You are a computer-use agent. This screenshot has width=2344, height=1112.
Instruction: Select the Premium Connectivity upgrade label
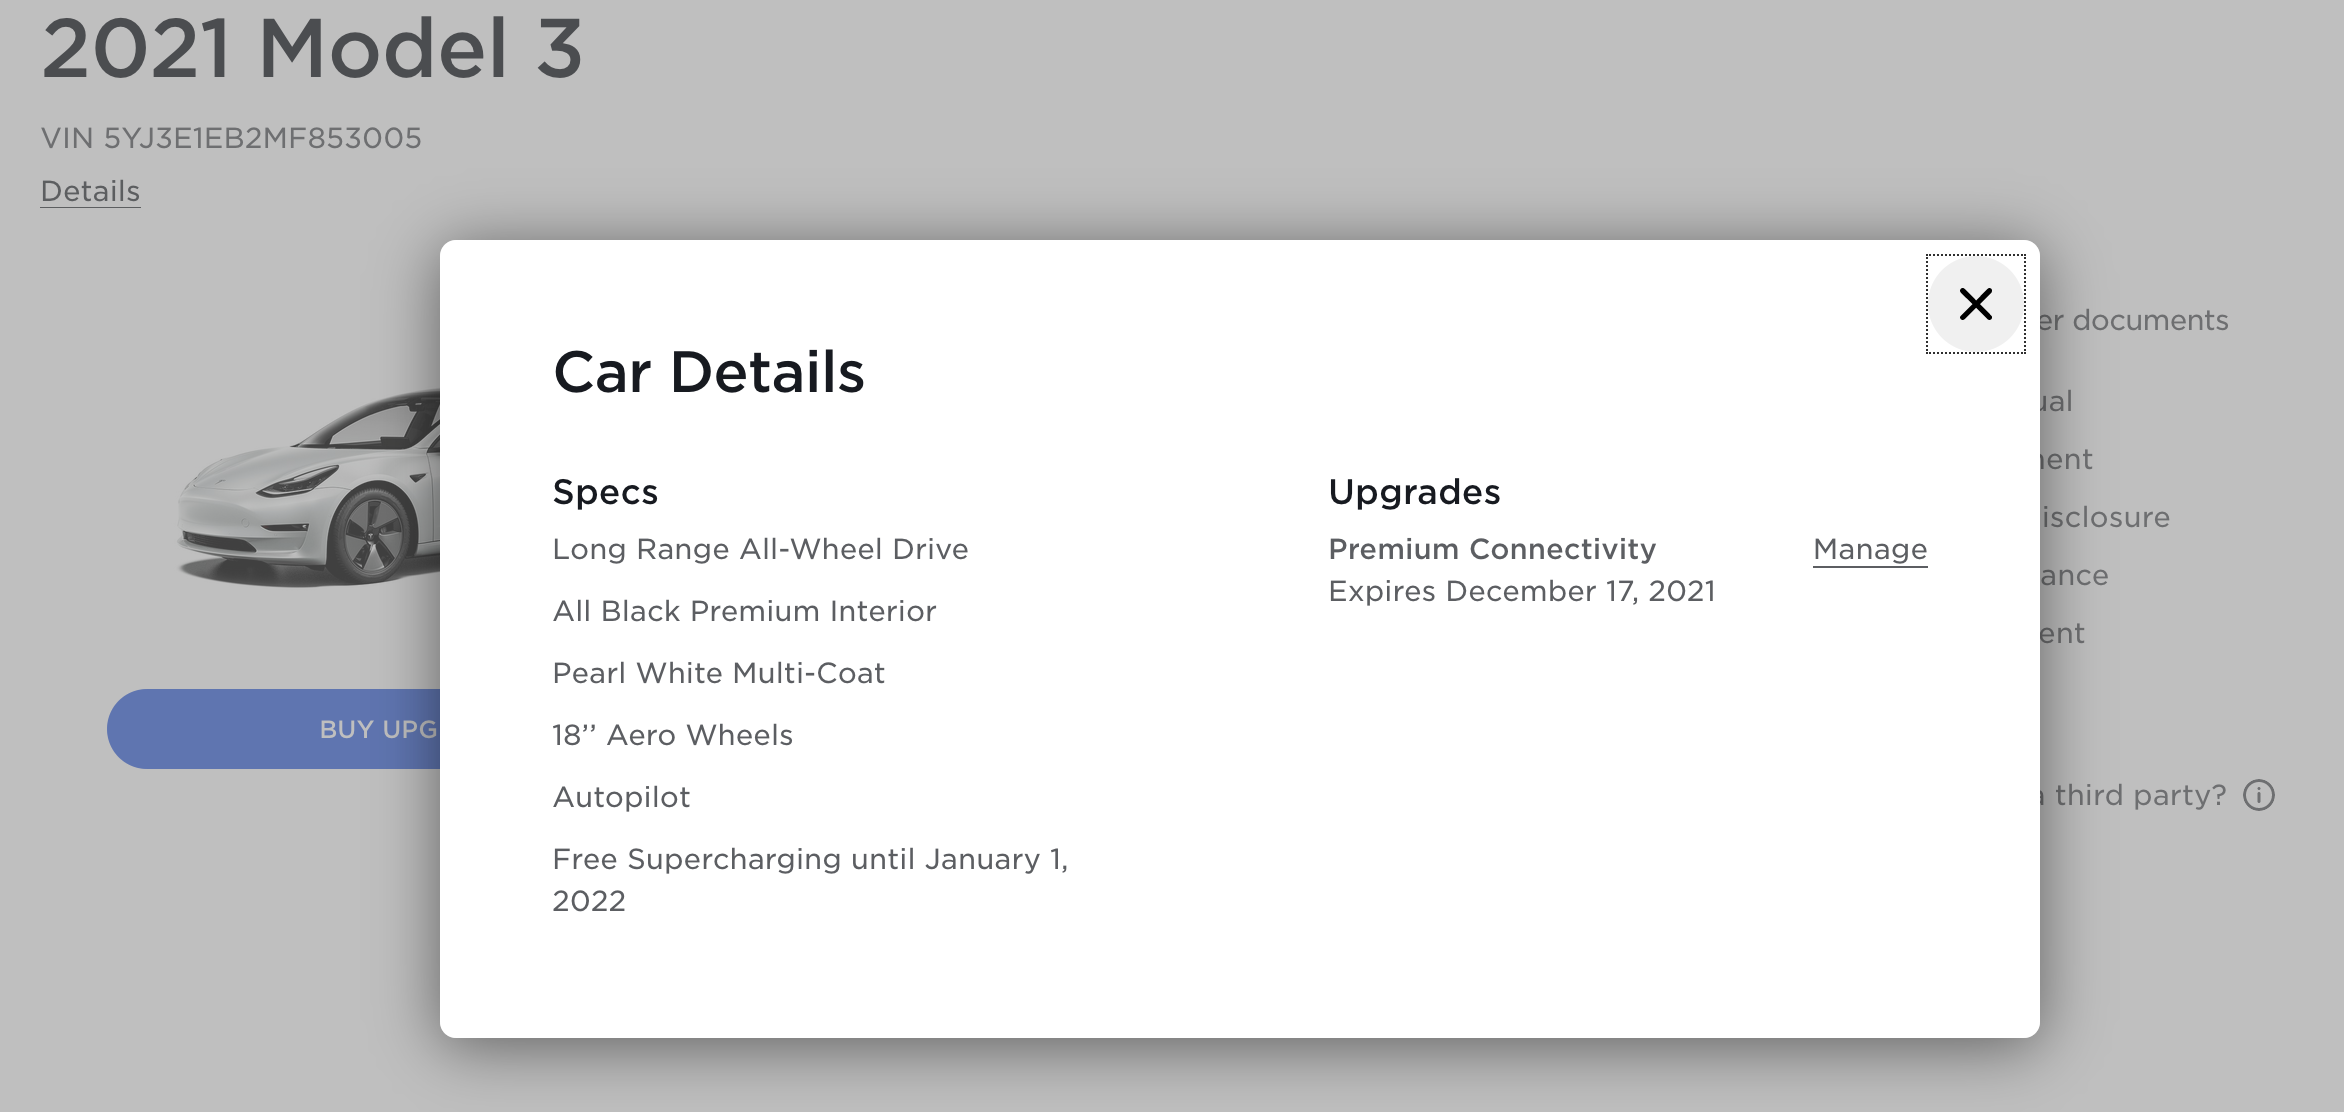[1491, 549]
